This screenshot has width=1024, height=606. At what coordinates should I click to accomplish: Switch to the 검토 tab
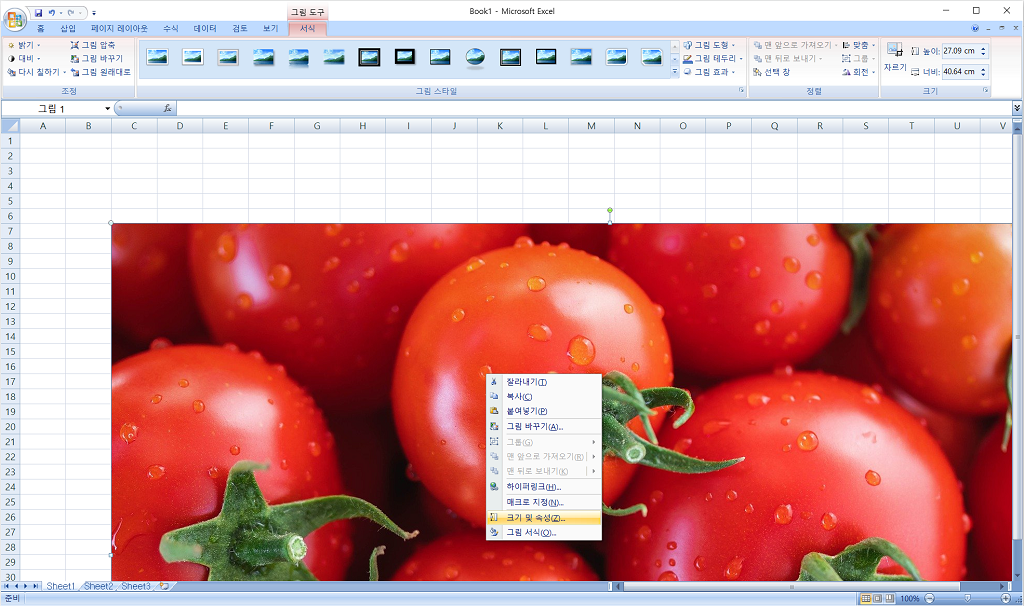pos(240,29)
